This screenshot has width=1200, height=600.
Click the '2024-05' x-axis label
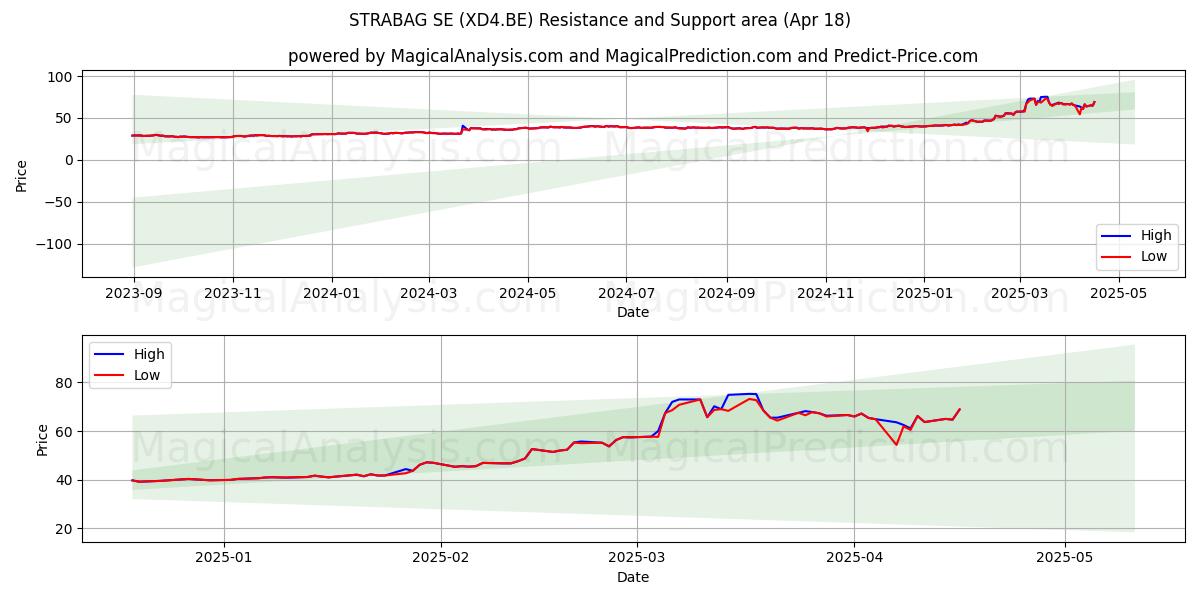(527, 295)
